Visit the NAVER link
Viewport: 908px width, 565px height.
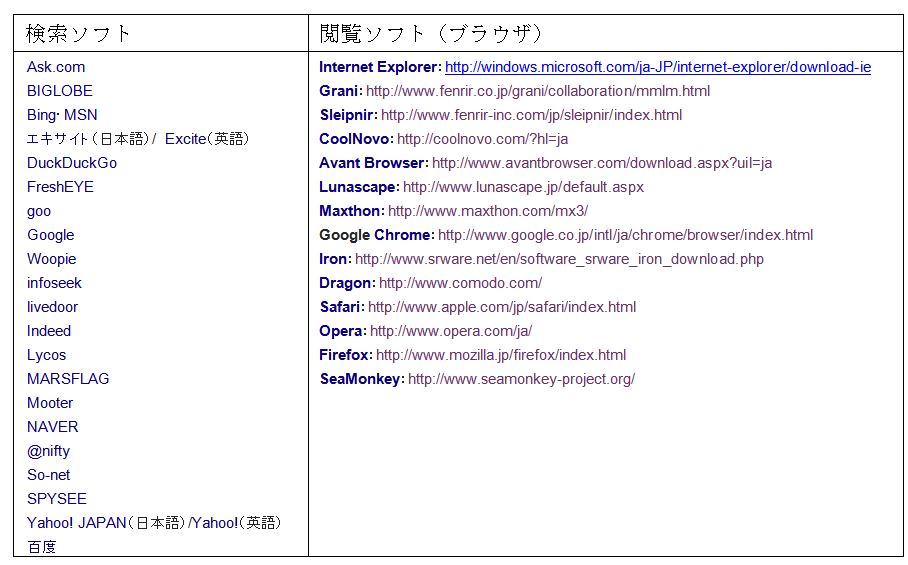(x=52, y=427)
